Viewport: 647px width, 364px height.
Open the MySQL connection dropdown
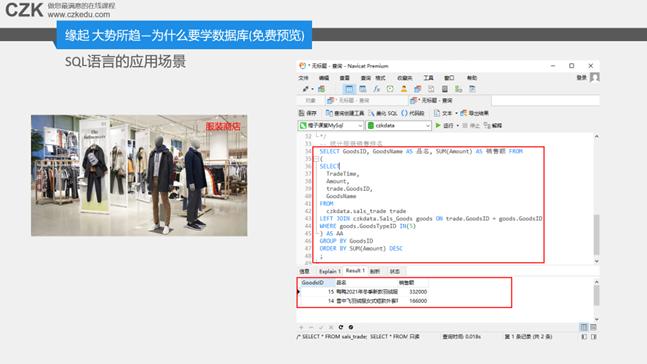click(x=331, y=125)
